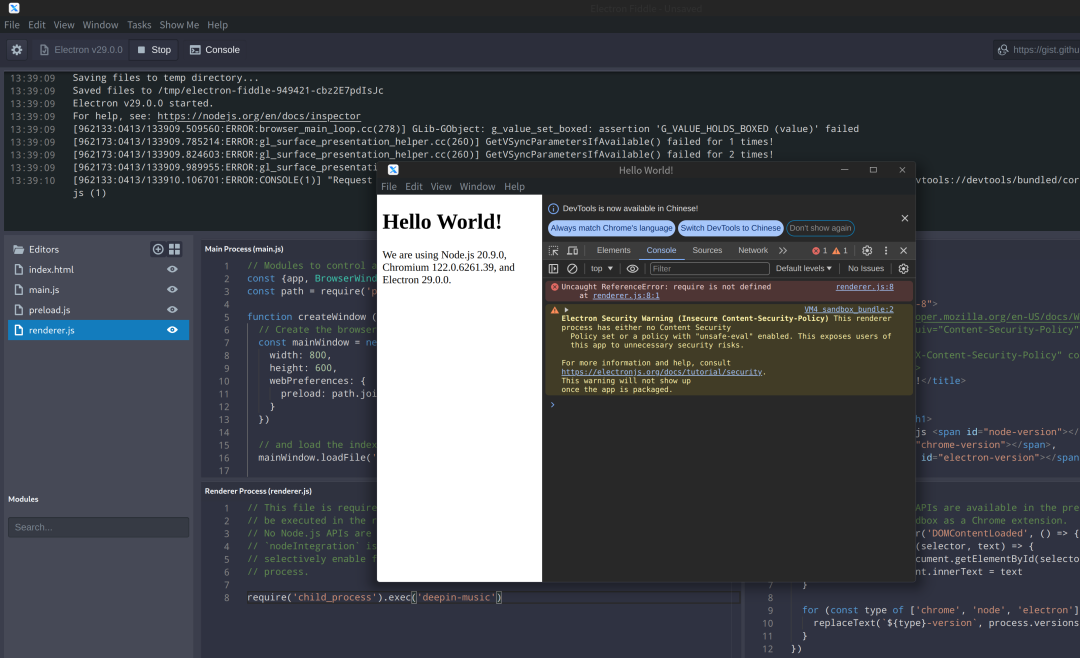This screenshot has width=1080, height=658.
Task: Open DevTools settings gear
Action: click(x=867, y=251)
